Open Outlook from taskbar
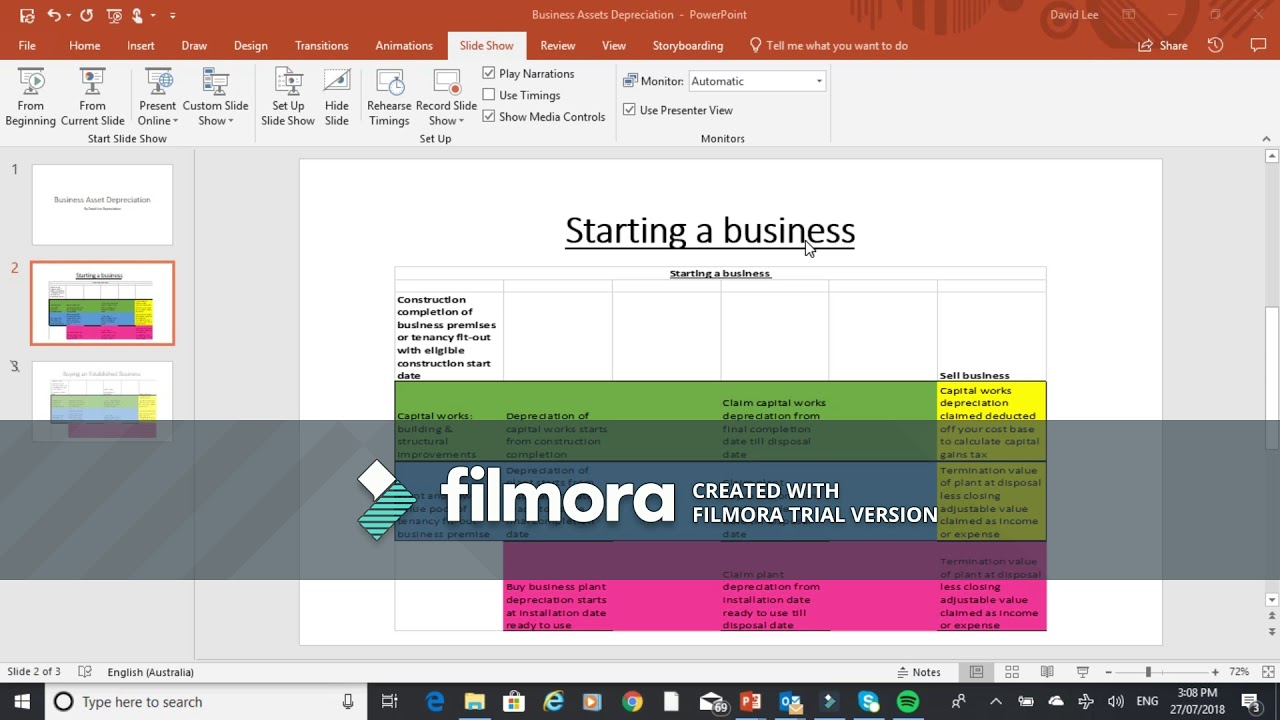The image size is (1280, 720). [790, 702]
